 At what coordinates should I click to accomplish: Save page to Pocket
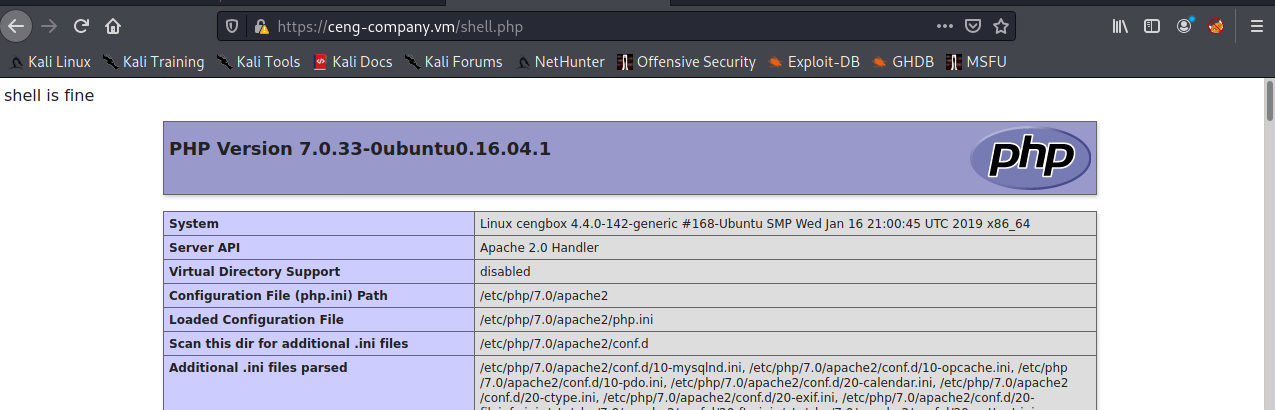(x=973, y=26)
